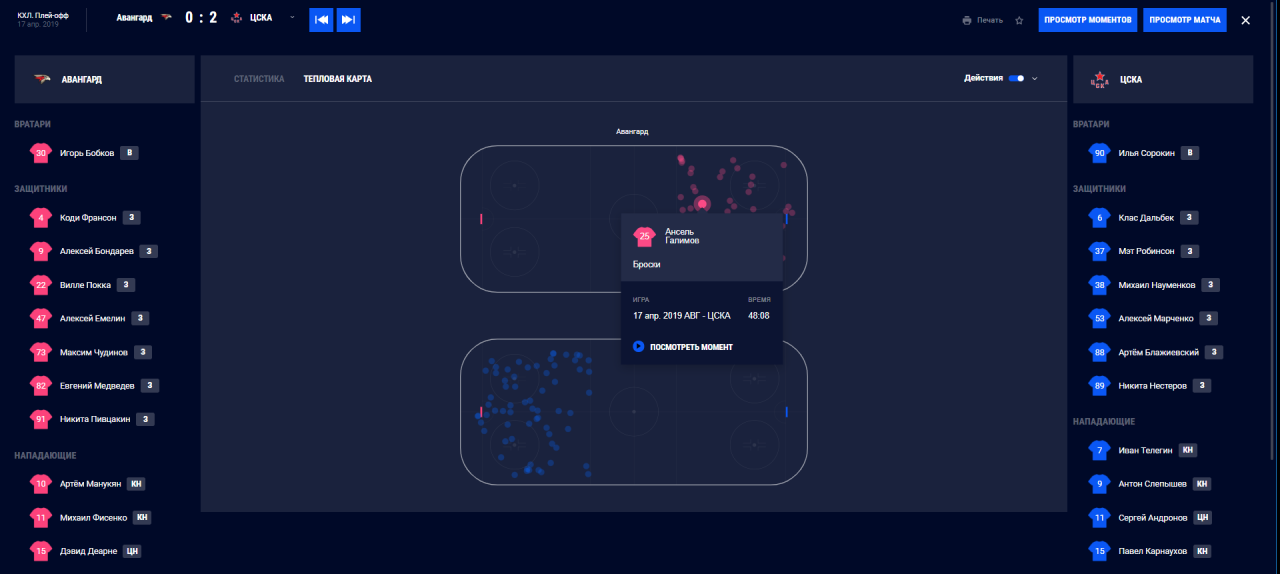This screenshot has width=1280, height=574.
Task: Select goalie Игорь Бобков's jersey 30
Action: click(x=41, y=153)
